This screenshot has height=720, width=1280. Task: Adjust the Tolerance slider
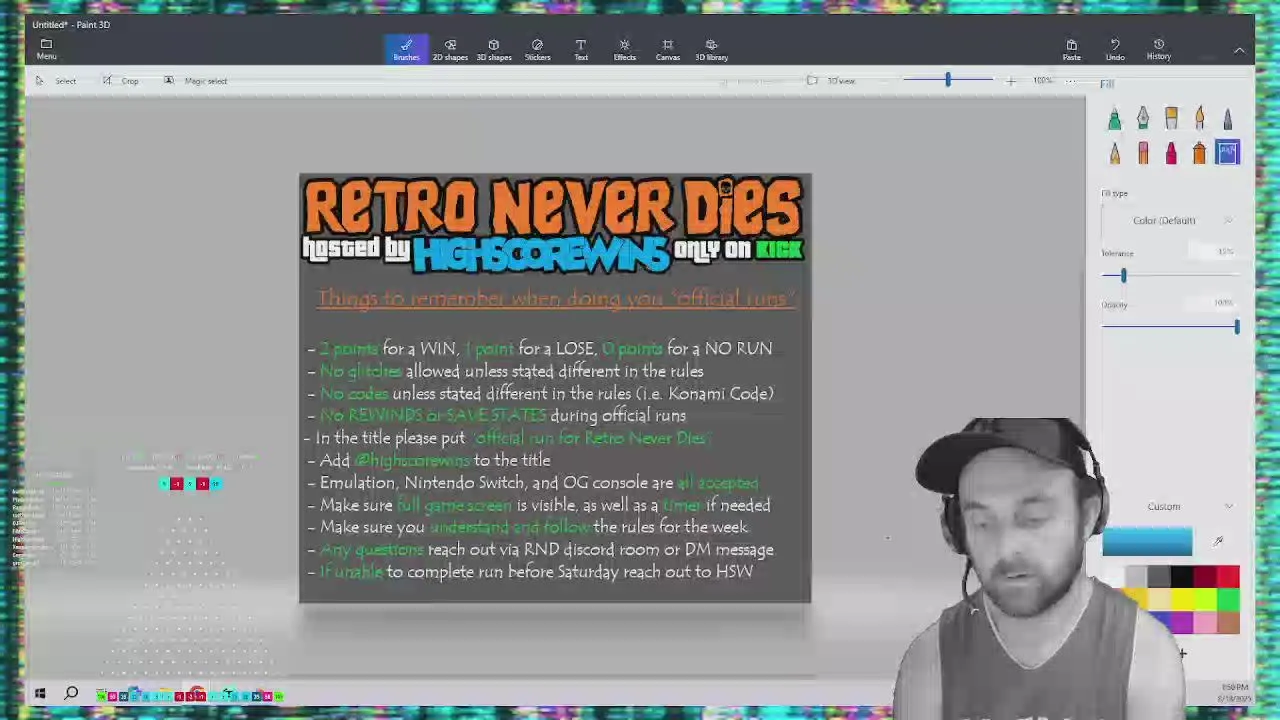coord(1123,276)
